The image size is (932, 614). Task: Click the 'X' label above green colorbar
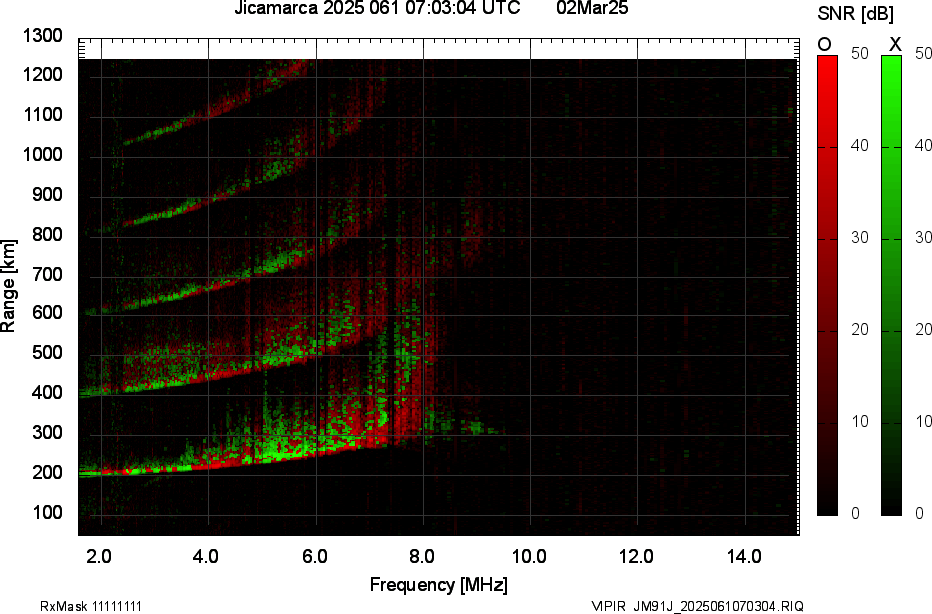[x=895, y=44]
